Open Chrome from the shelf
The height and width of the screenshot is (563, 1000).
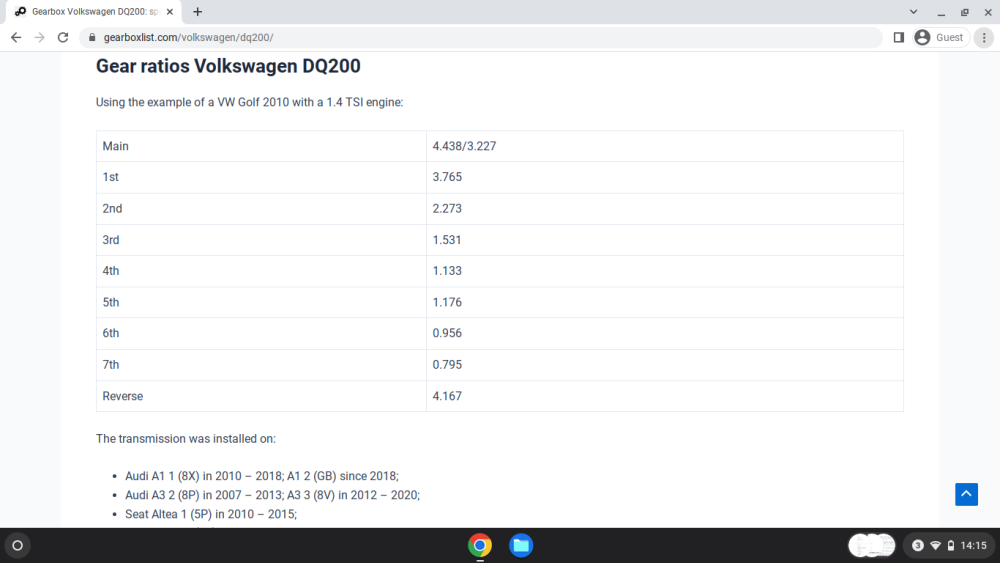click(480, 546)
